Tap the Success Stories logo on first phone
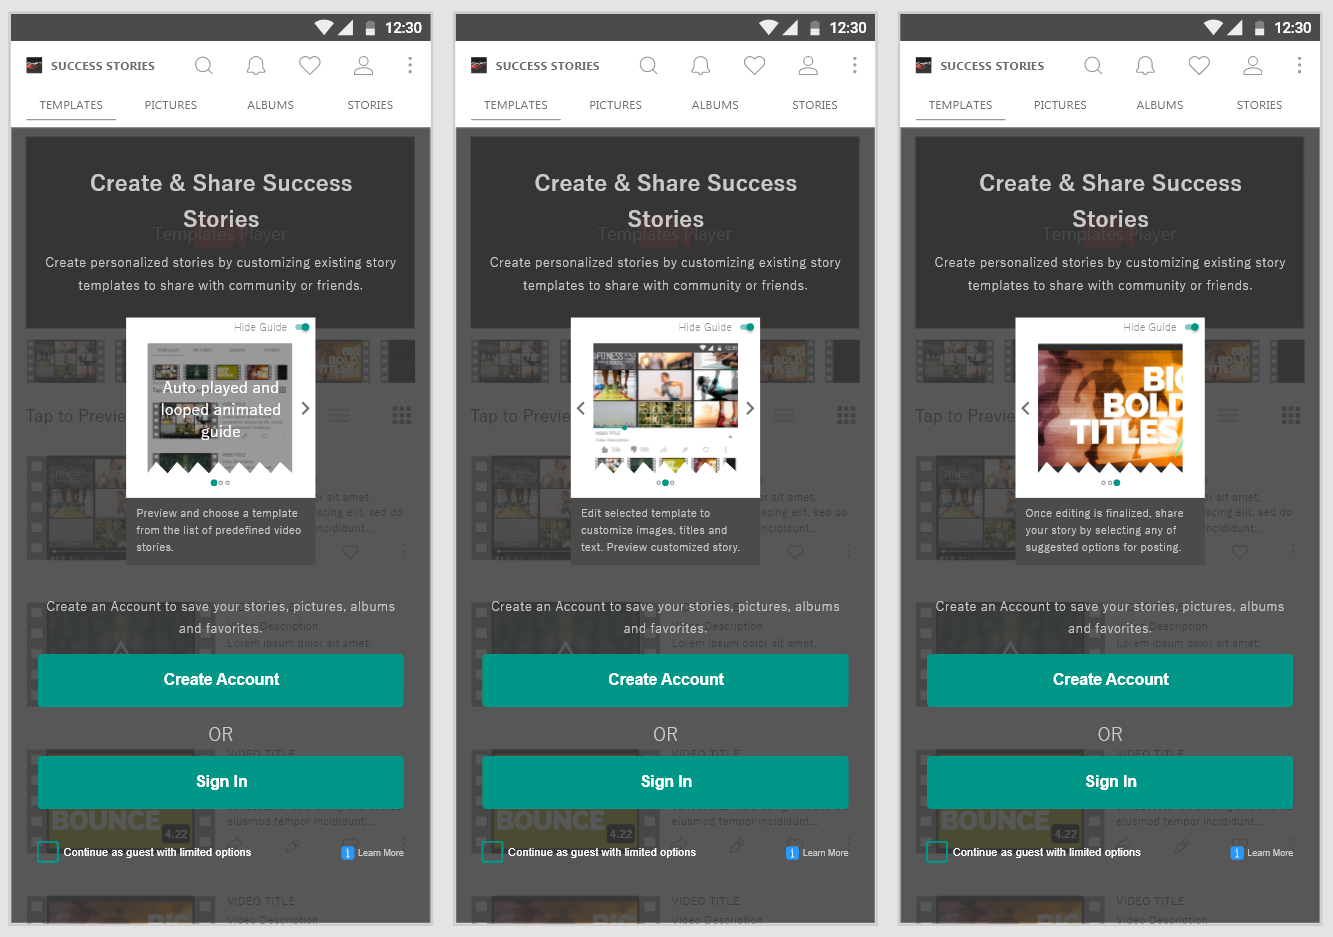 click(x=34, y=66)
